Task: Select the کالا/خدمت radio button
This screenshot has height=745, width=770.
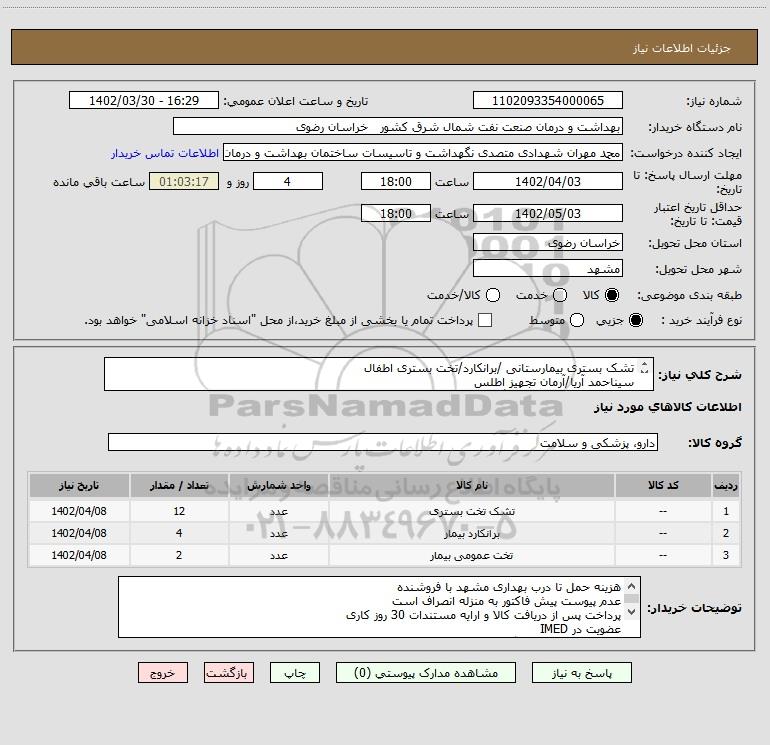Action: click(493, 295)
